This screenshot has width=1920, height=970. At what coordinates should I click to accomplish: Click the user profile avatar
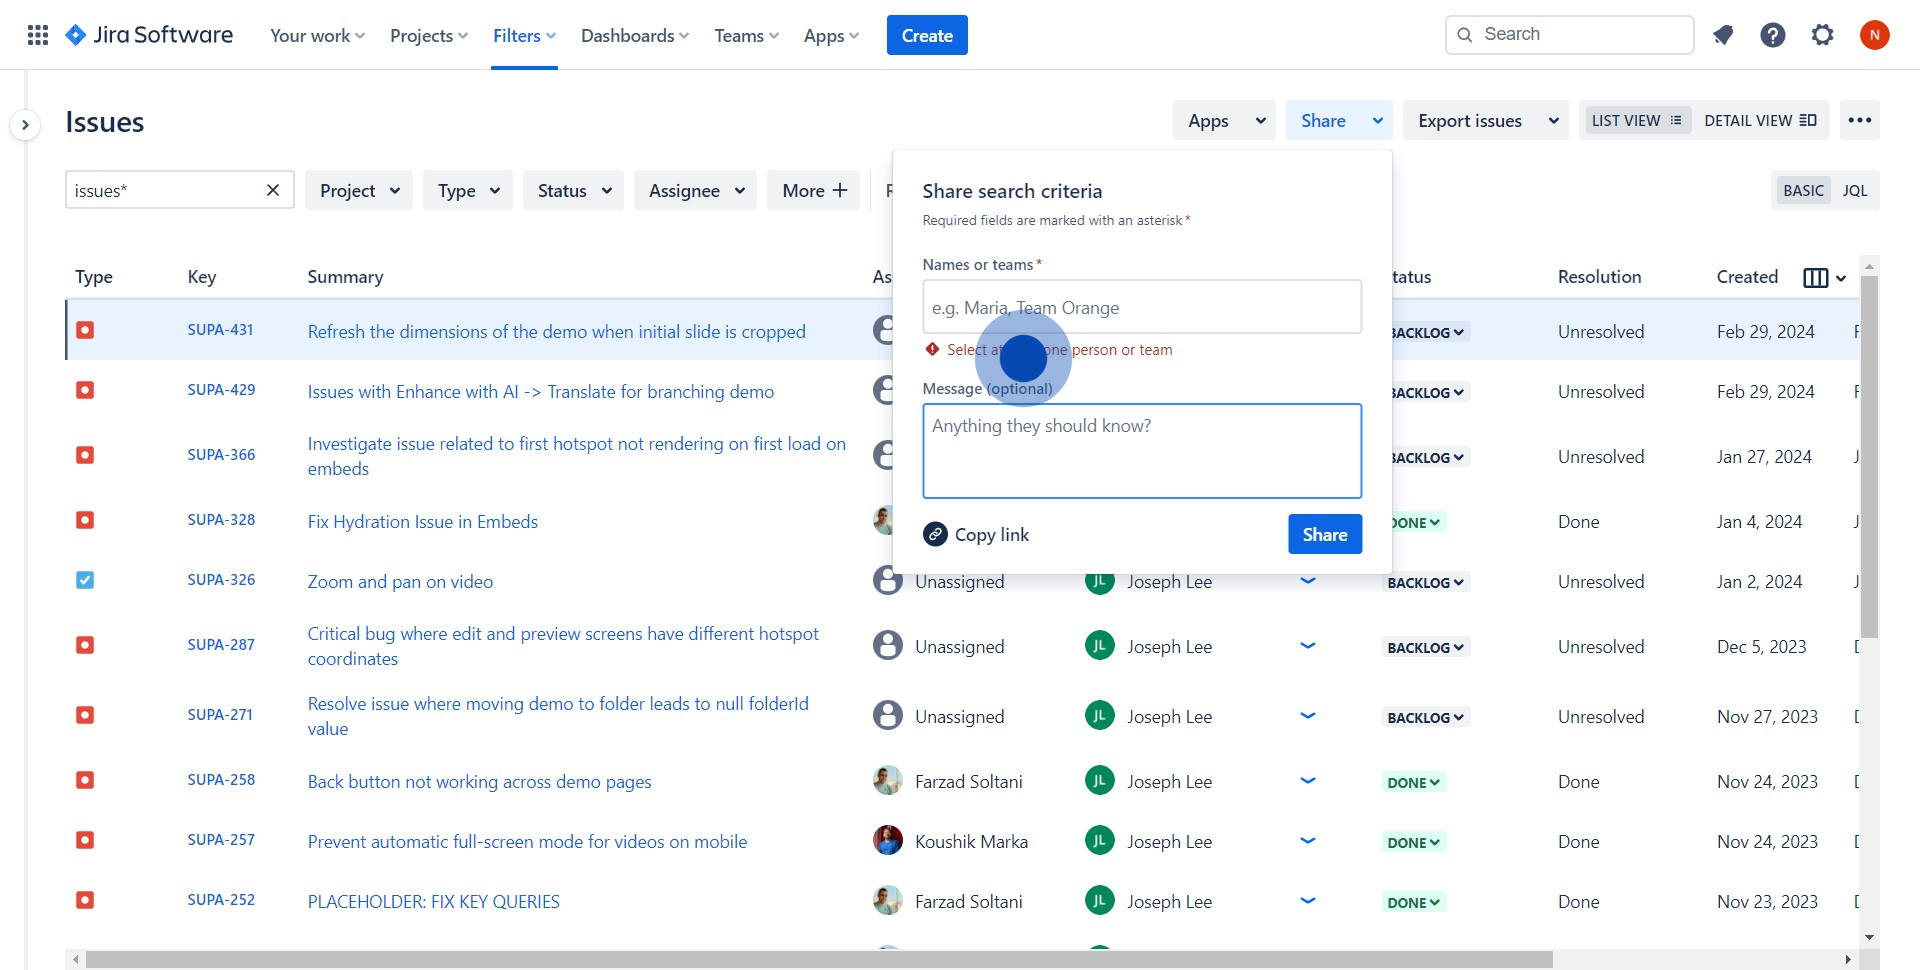(1874, 35)
